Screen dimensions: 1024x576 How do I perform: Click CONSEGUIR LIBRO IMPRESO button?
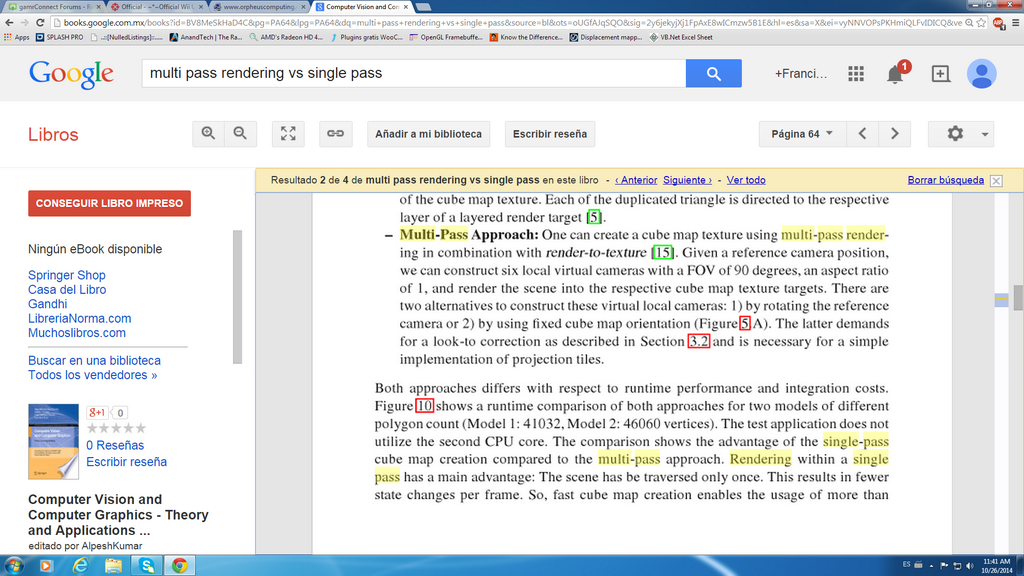109,203
